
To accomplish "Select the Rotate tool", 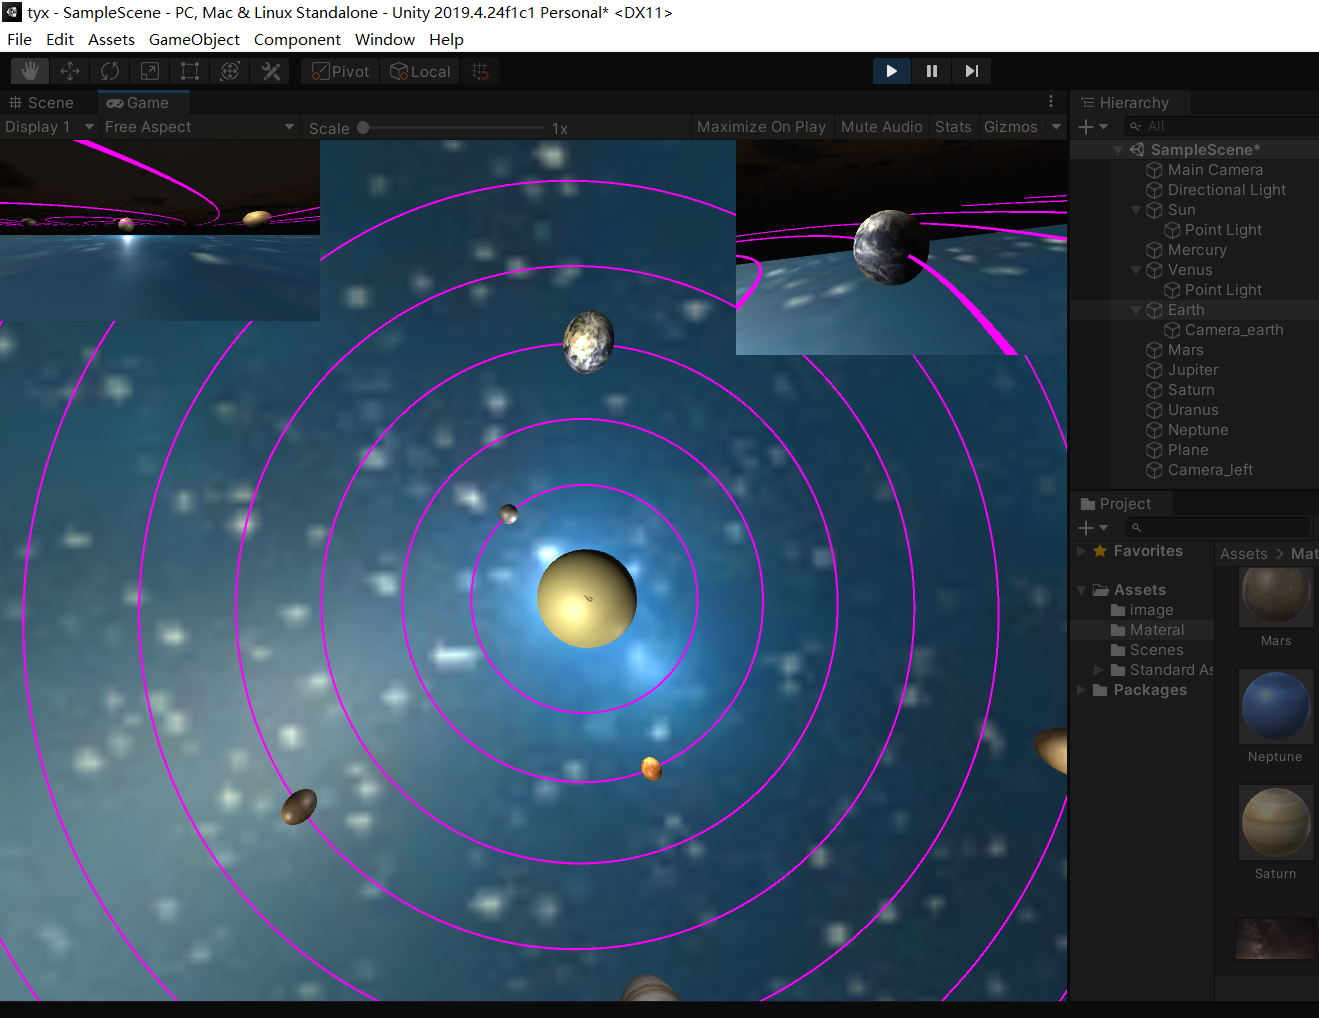I will coord(109,70).
